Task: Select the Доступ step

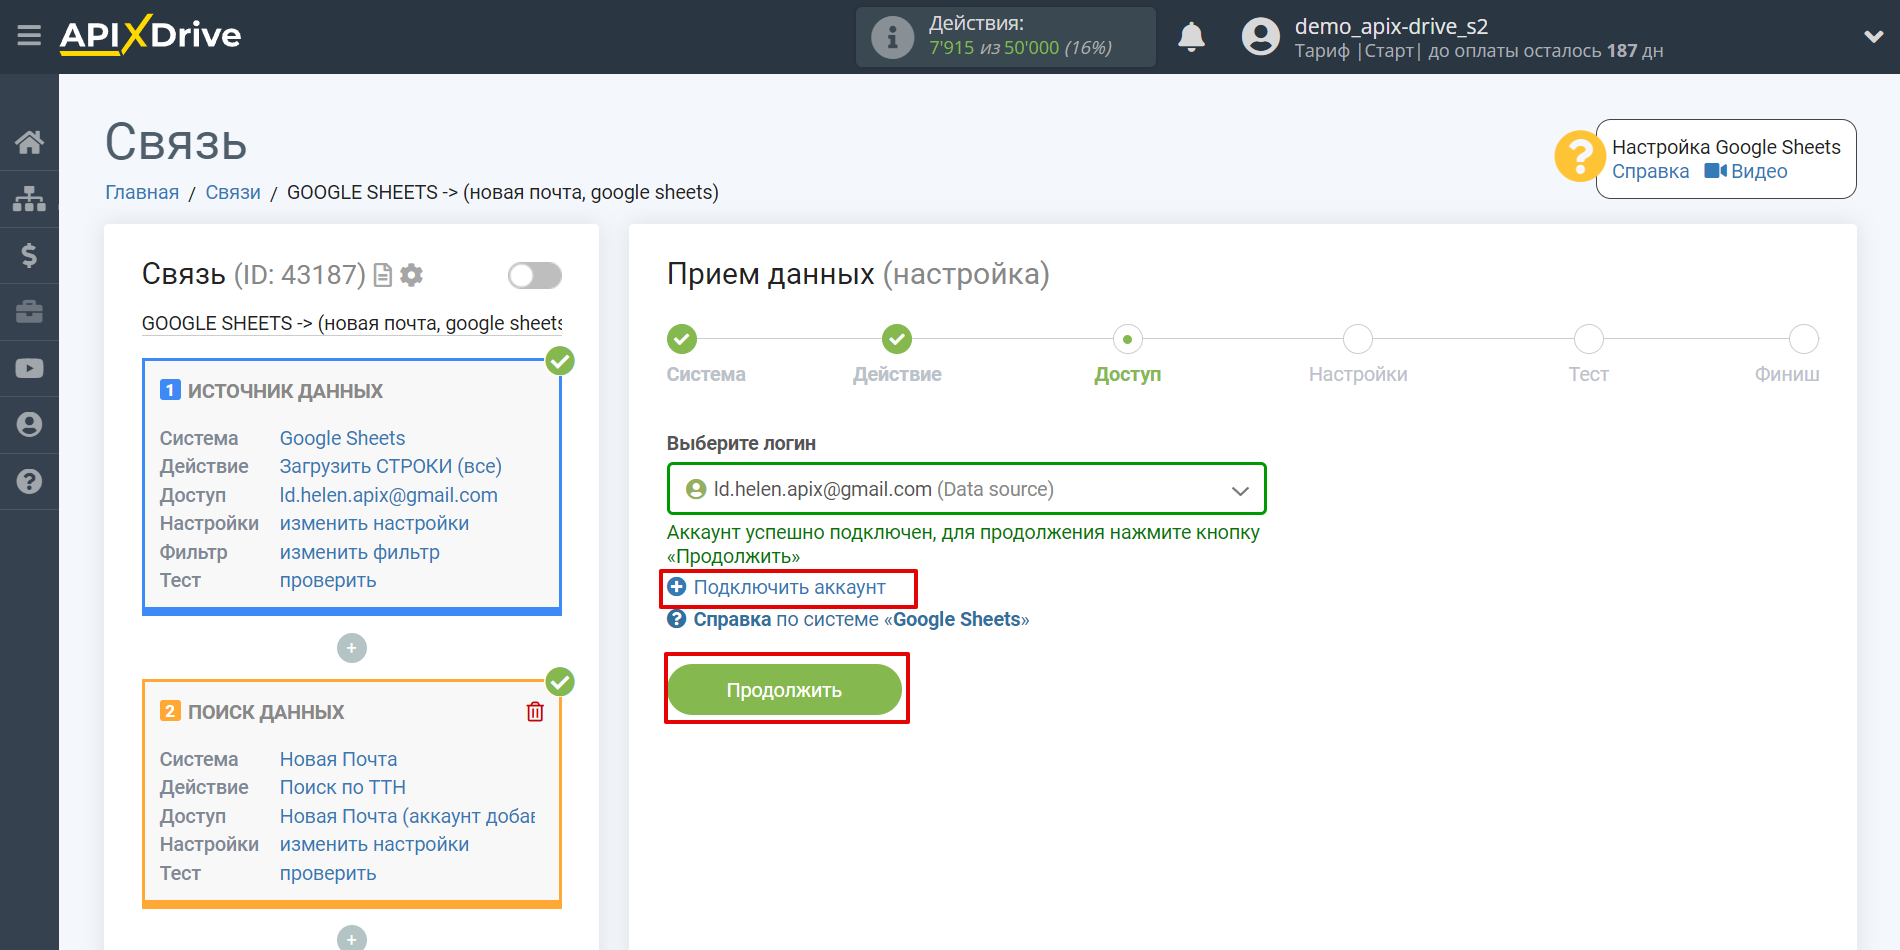Action: point(1128,339)
